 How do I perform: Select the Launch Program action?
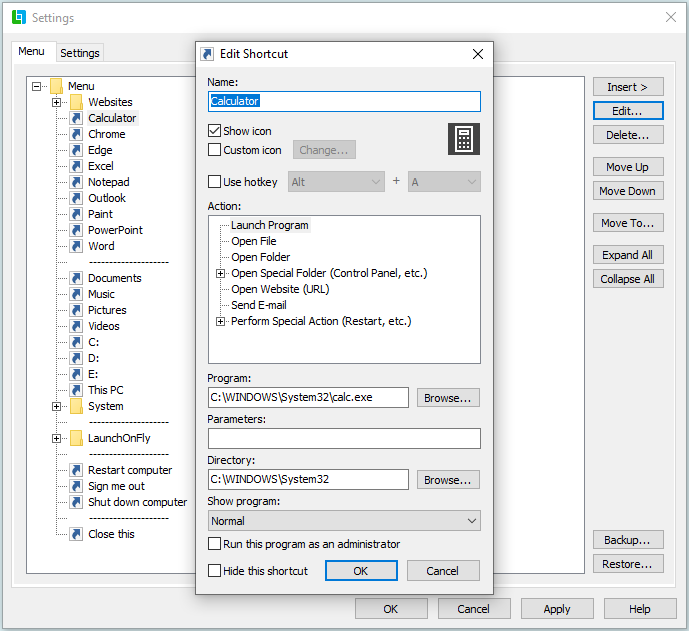[270, 225]
